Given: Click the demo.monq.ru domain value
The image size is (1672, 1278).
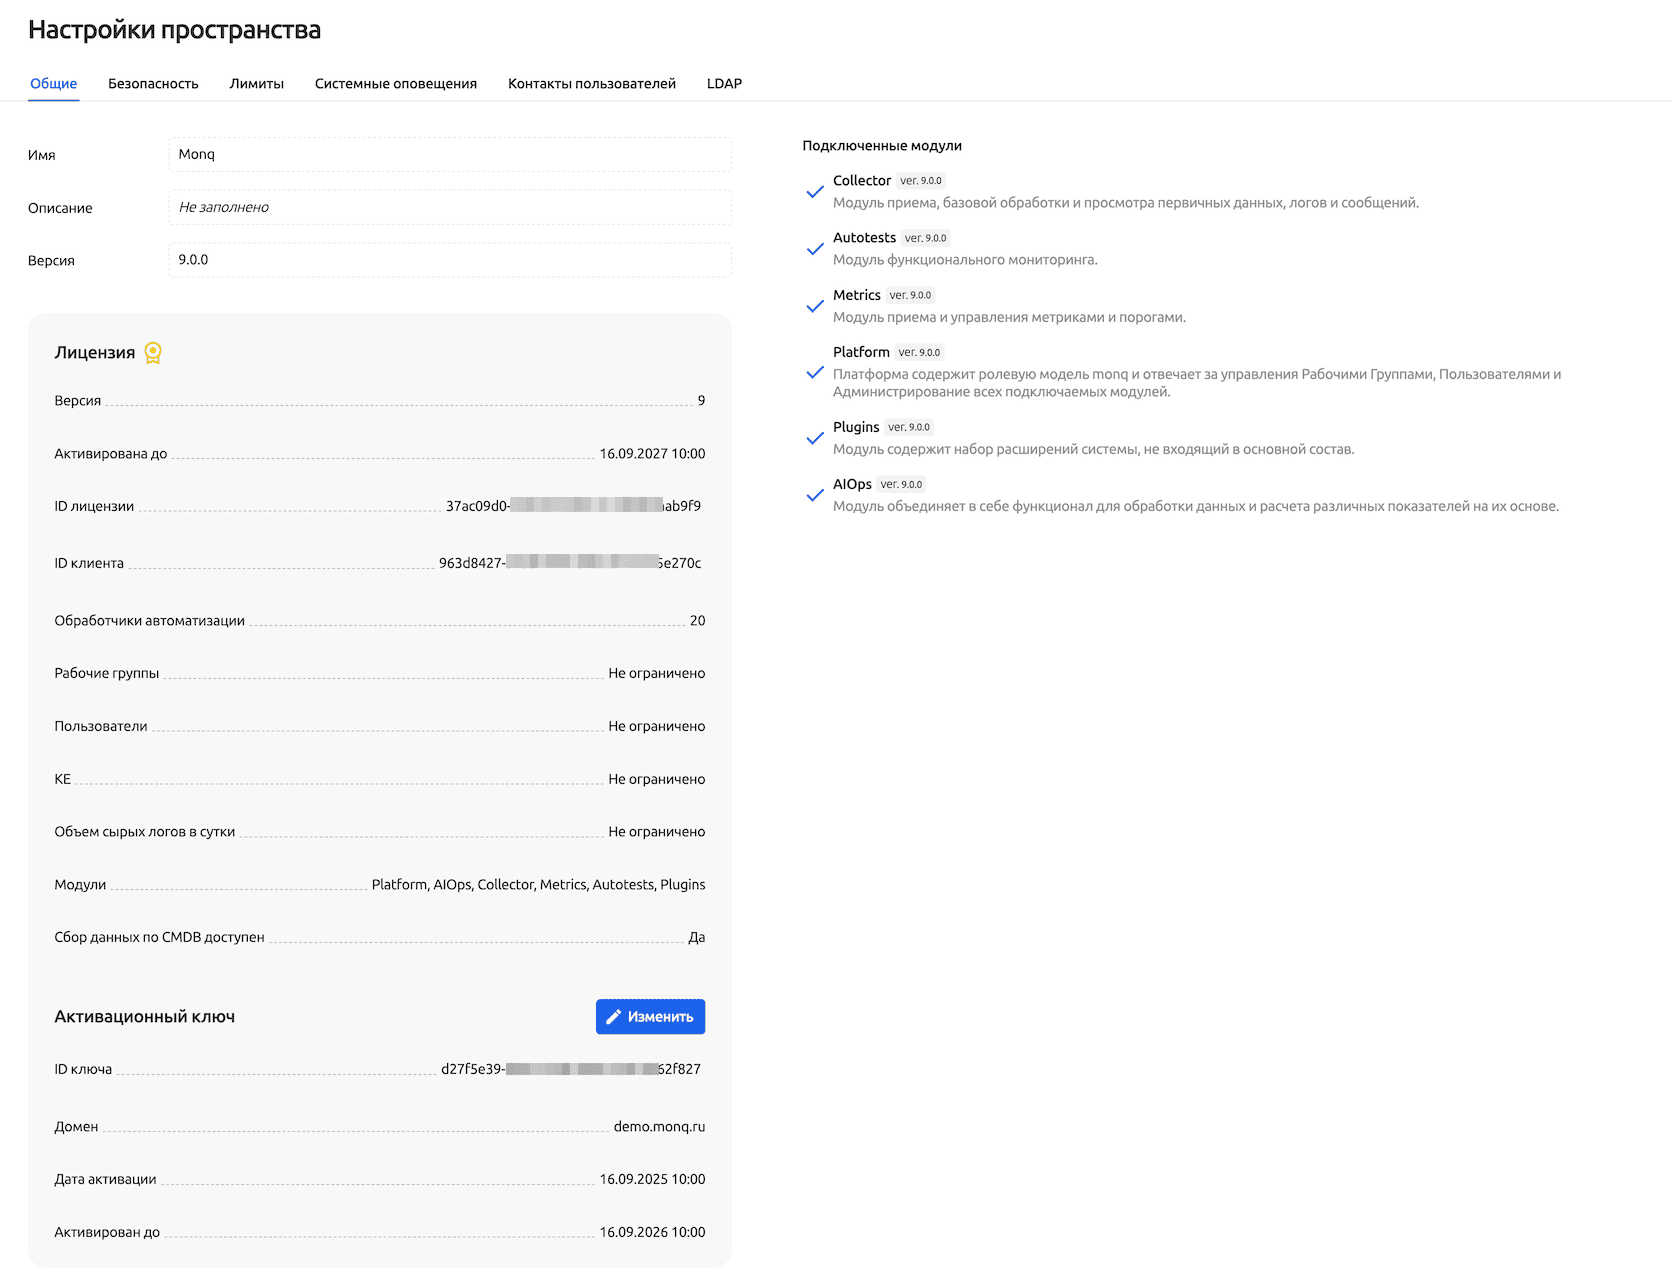Looking at the screenshot, I should pyautogui.click(x=658, y=1127).
